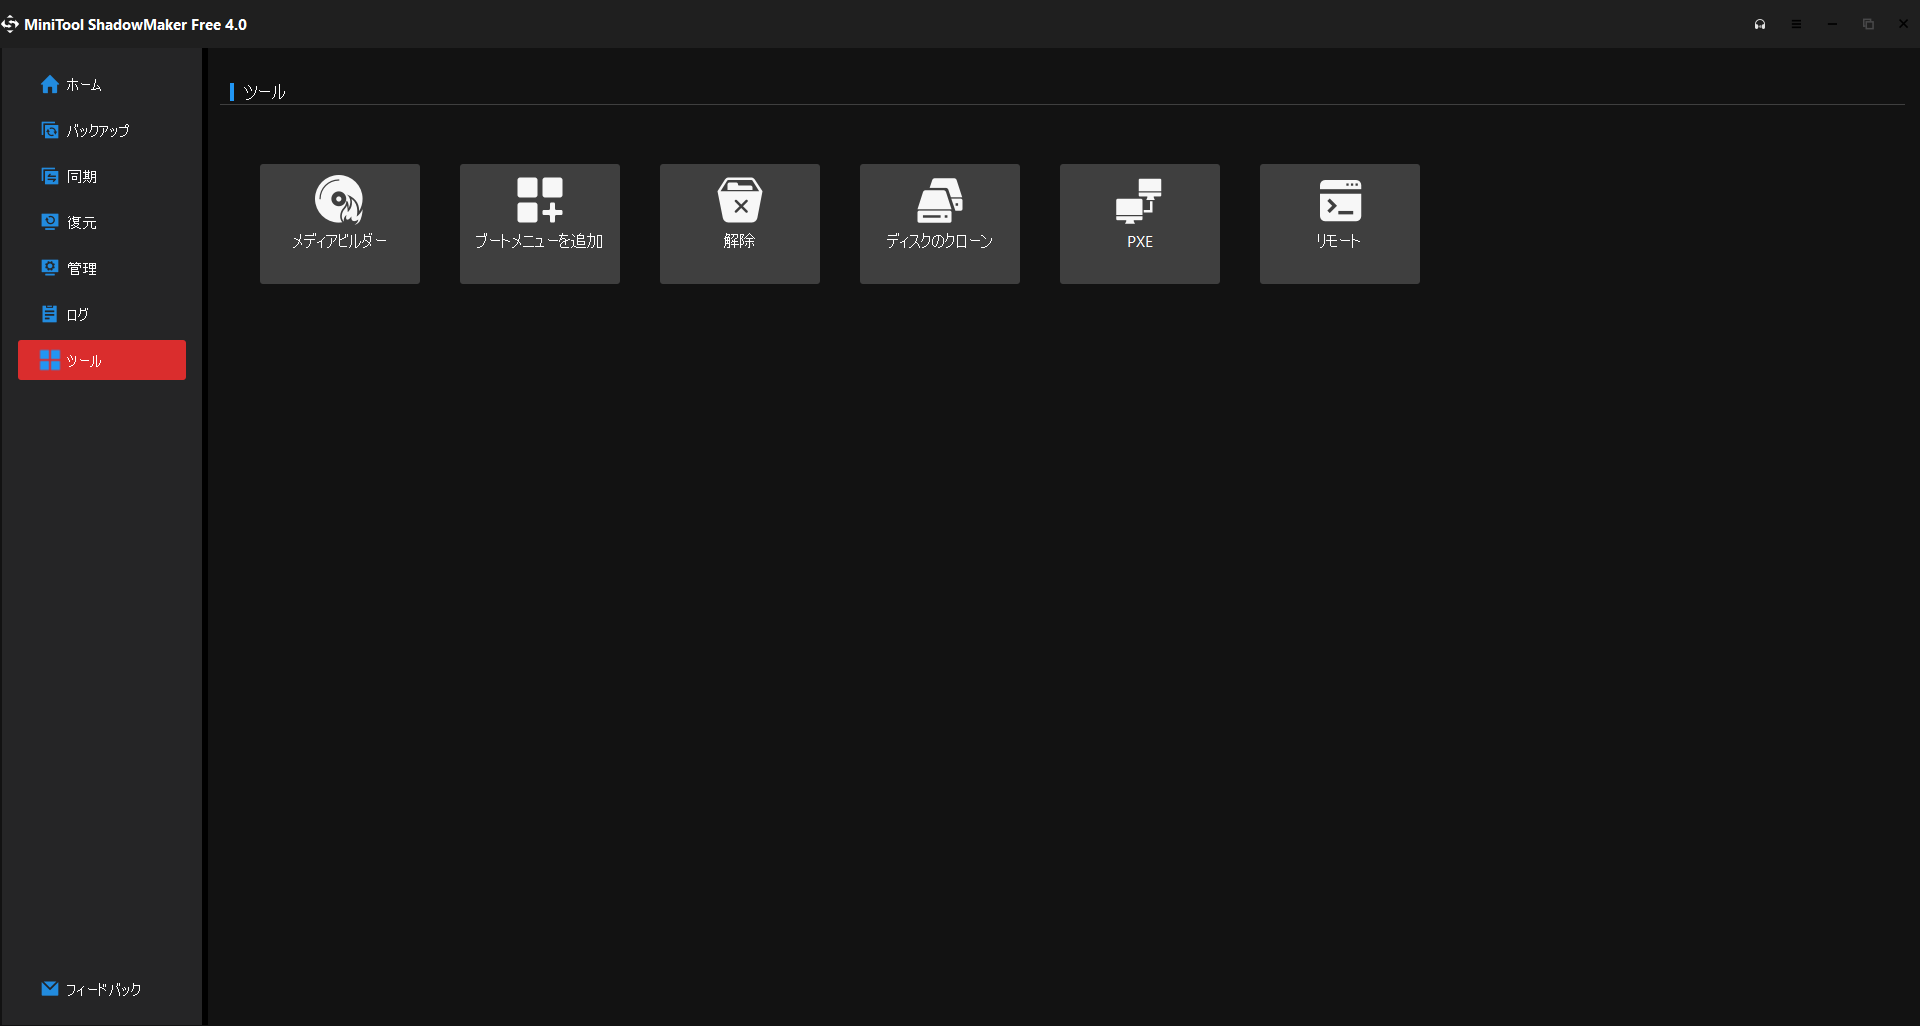Click the log icon beside ログ
The height and width of the screenshot is (1026, 1920).
(50, 314)
